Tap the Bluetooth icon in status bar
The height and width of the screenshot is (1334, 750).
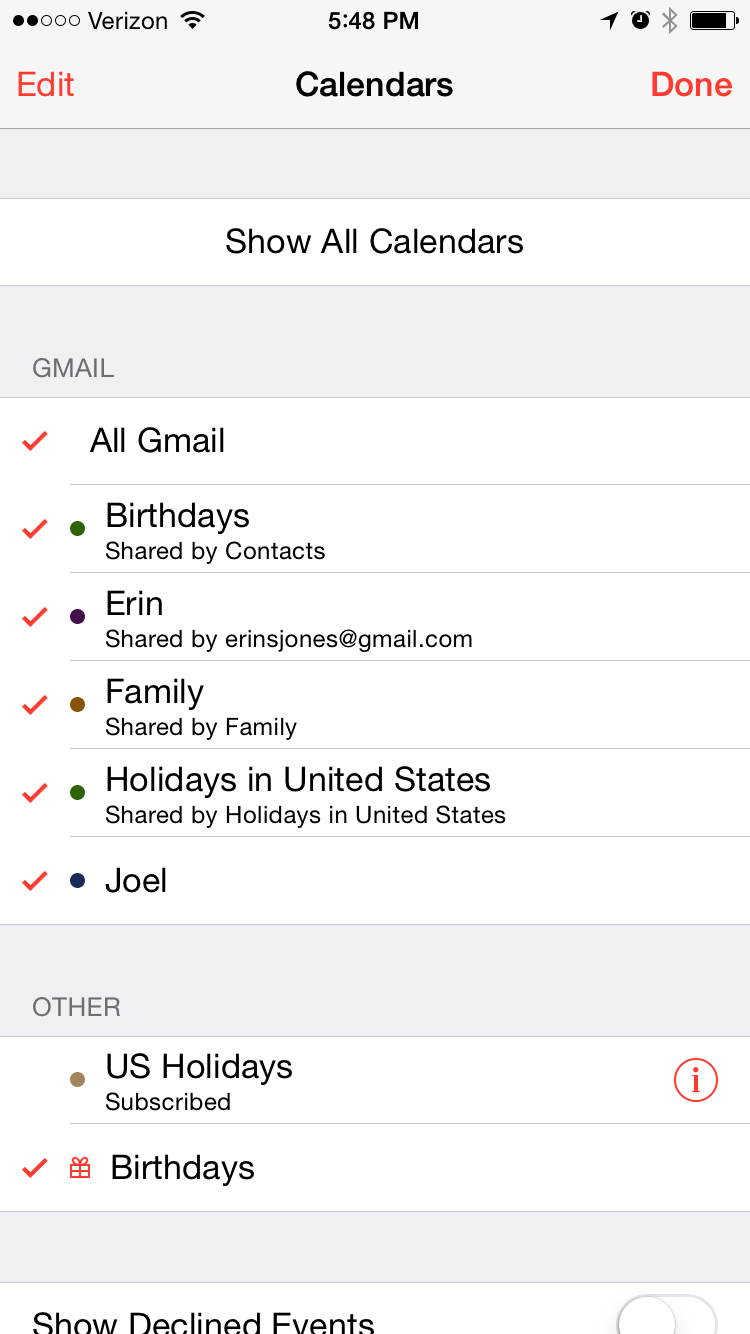670,20
